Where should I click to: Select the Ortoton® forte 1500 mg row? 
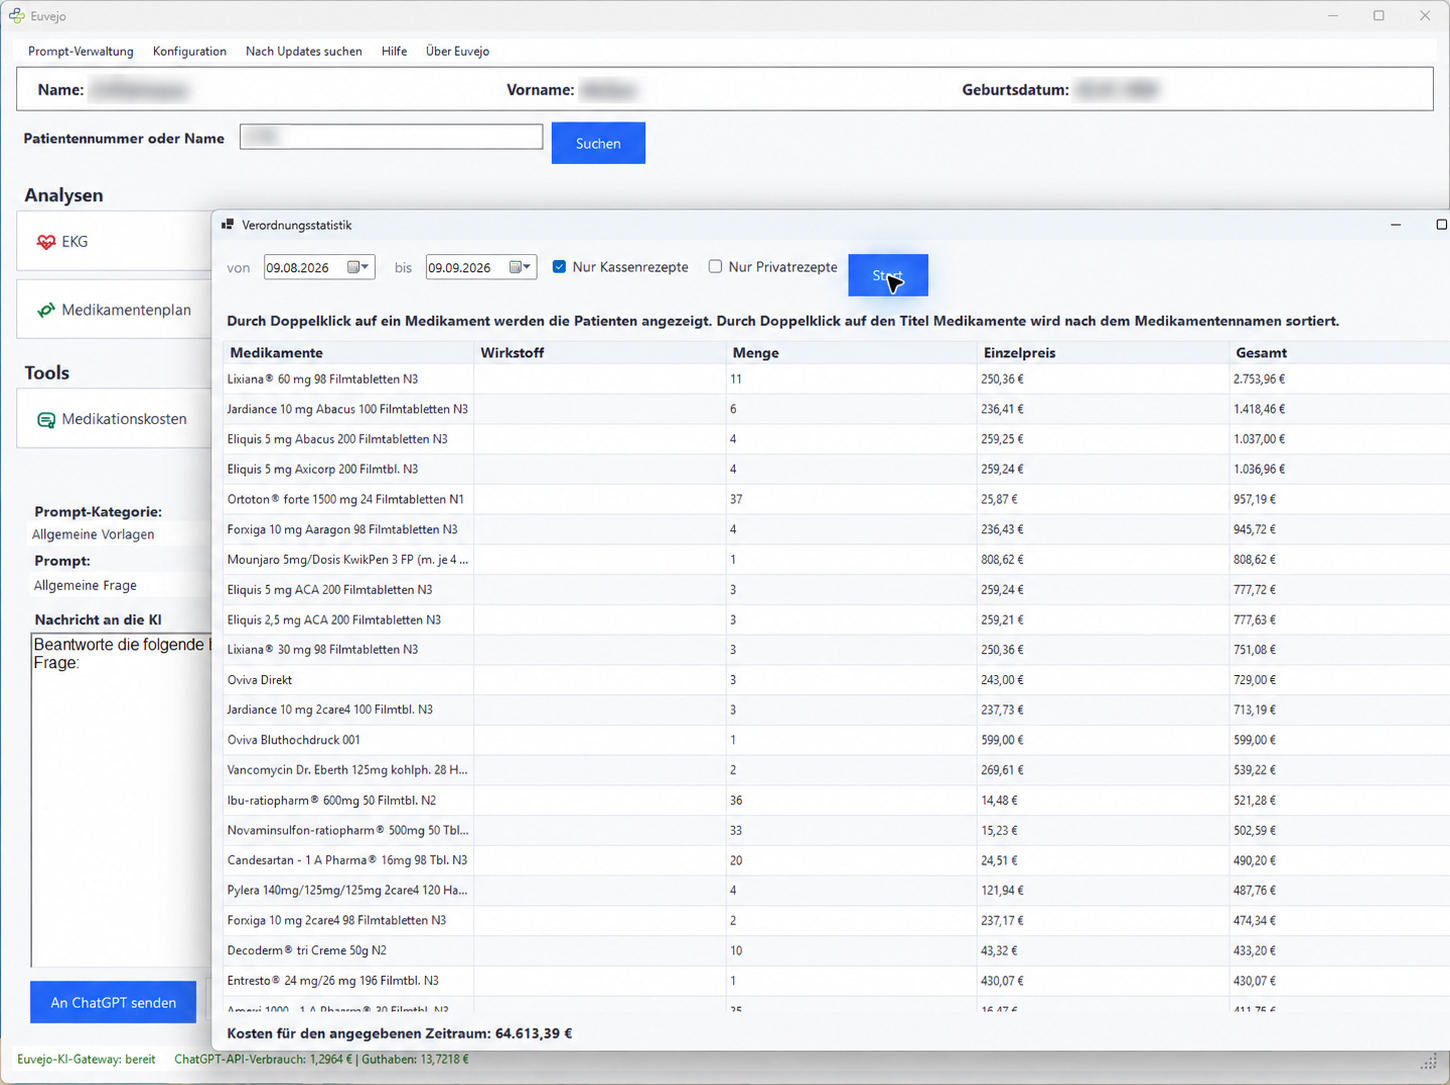click(x=835, y=499)
